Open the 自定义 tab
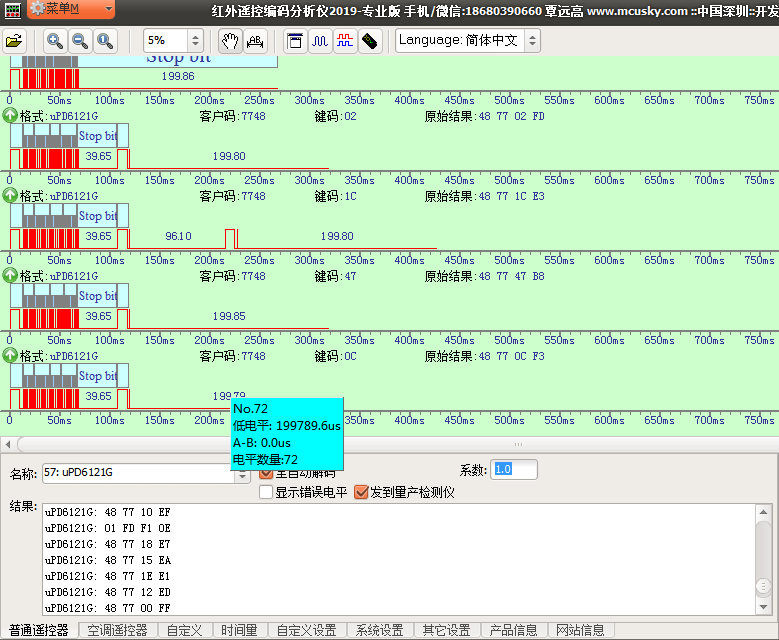 (x=185, y=630)
